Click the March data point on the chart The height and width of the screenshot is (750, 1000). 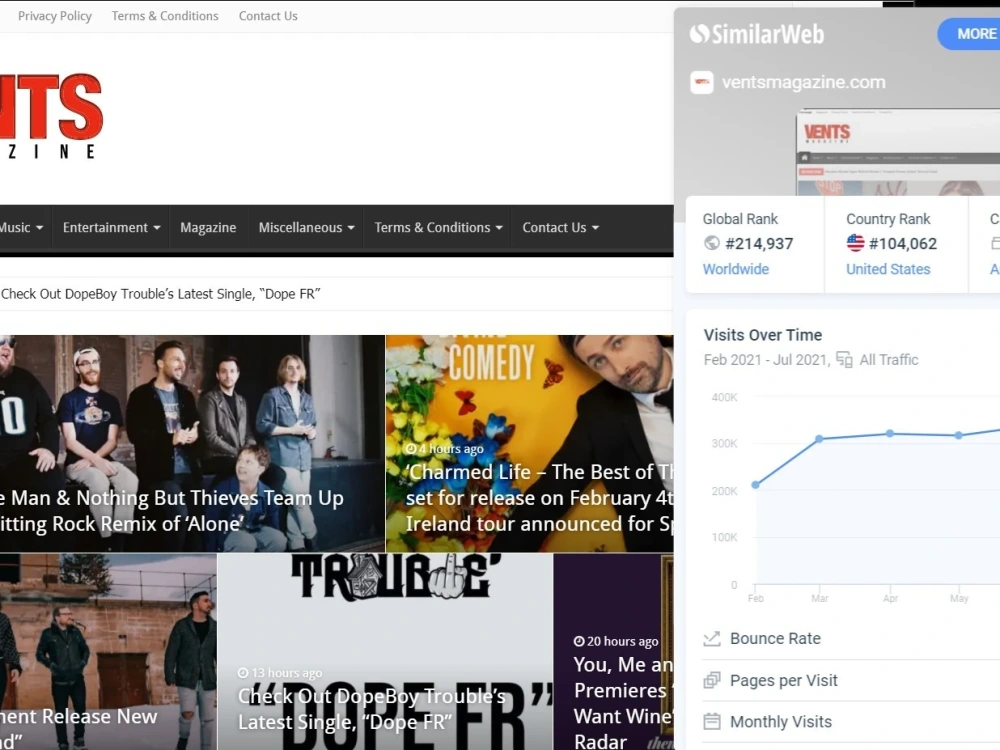click(820, 439)
